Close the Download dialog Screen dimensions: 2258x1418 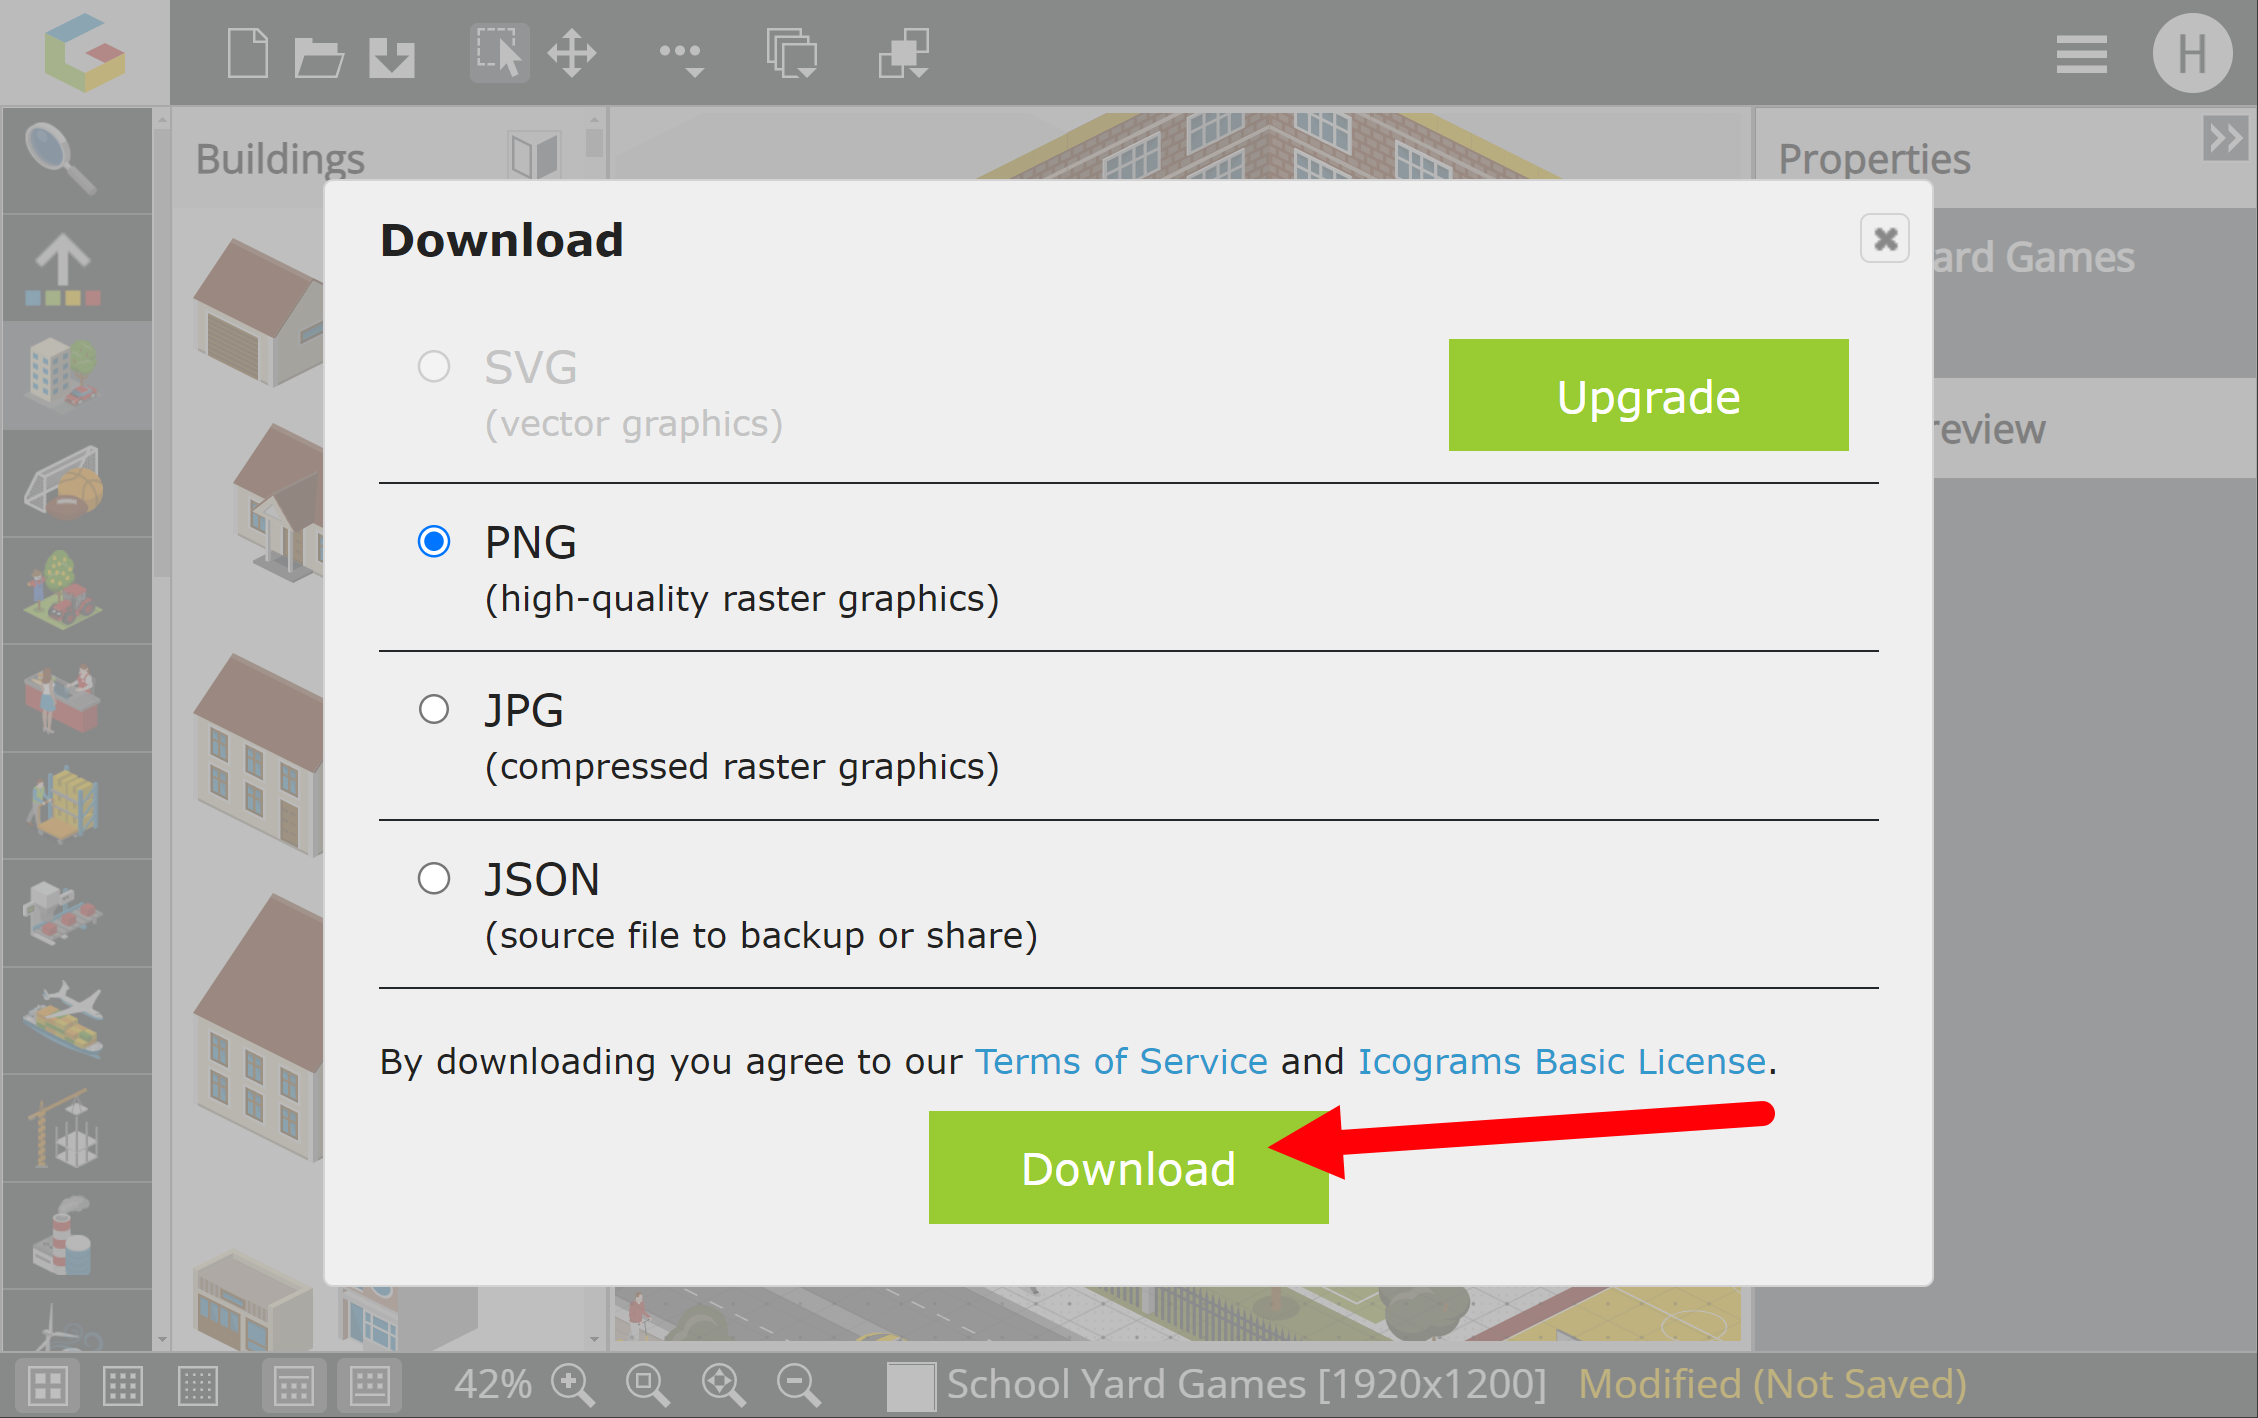[x=1885, y=239]
